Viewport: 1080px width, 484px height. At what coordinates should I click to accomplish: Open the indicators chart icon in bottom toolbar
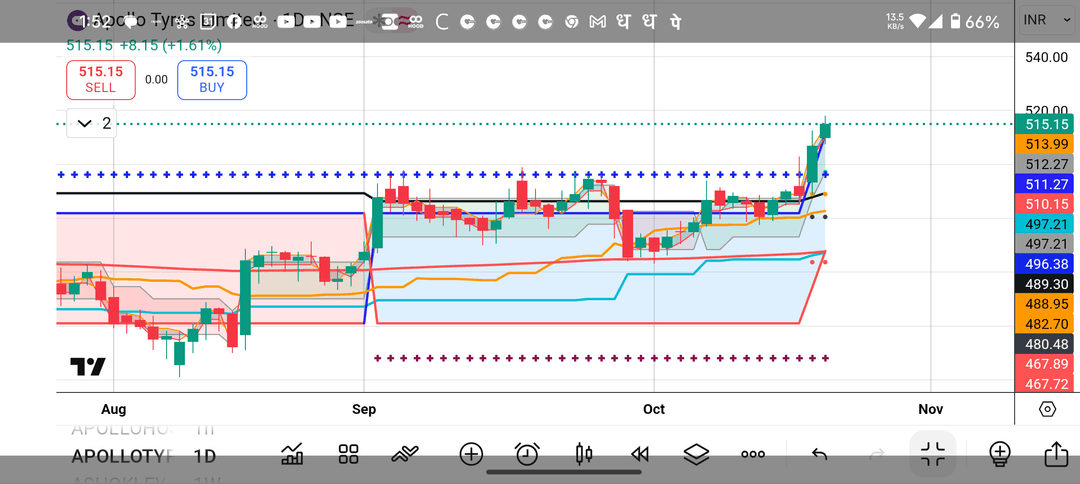[292, 455]
